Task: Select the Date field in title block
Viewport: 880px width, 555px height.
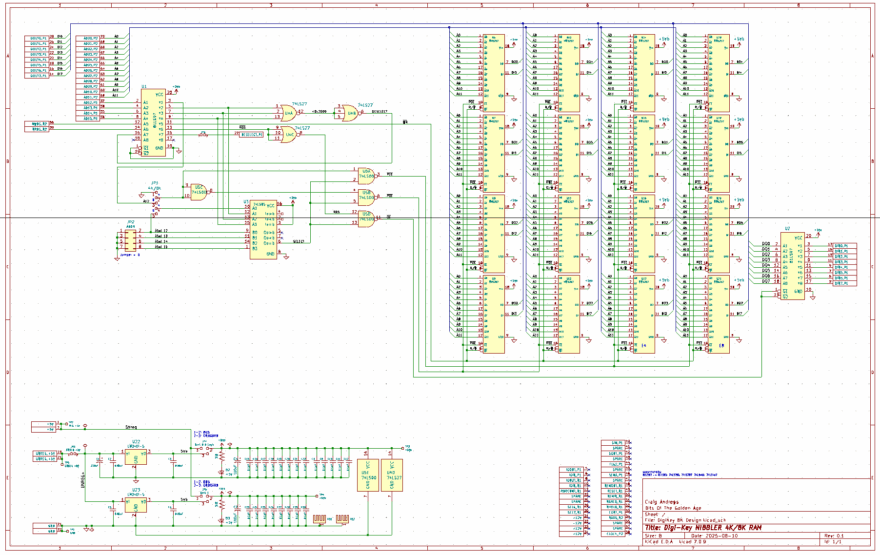Action: click(x=716, y=535)
